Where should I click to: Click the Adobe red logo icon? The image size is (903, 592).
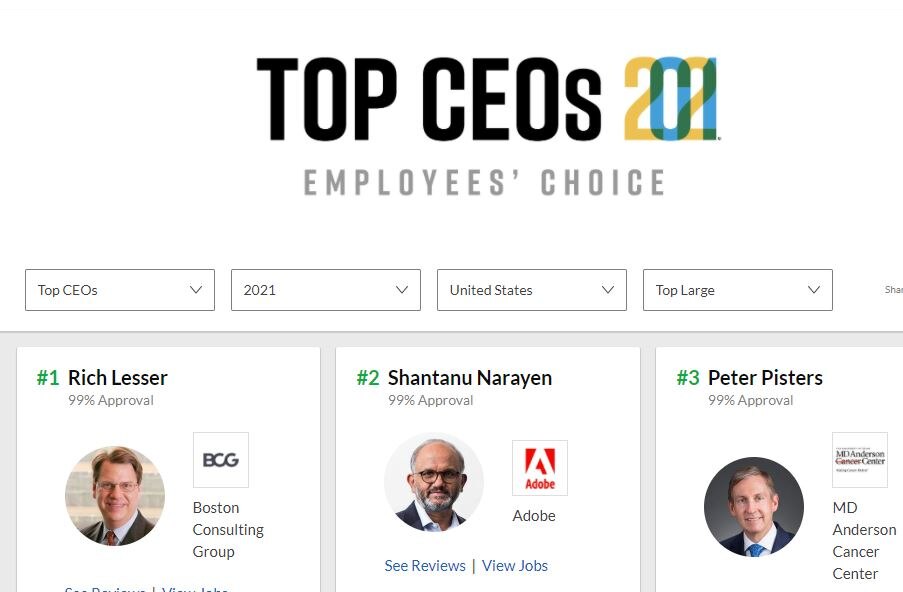[x=539, y=466]
